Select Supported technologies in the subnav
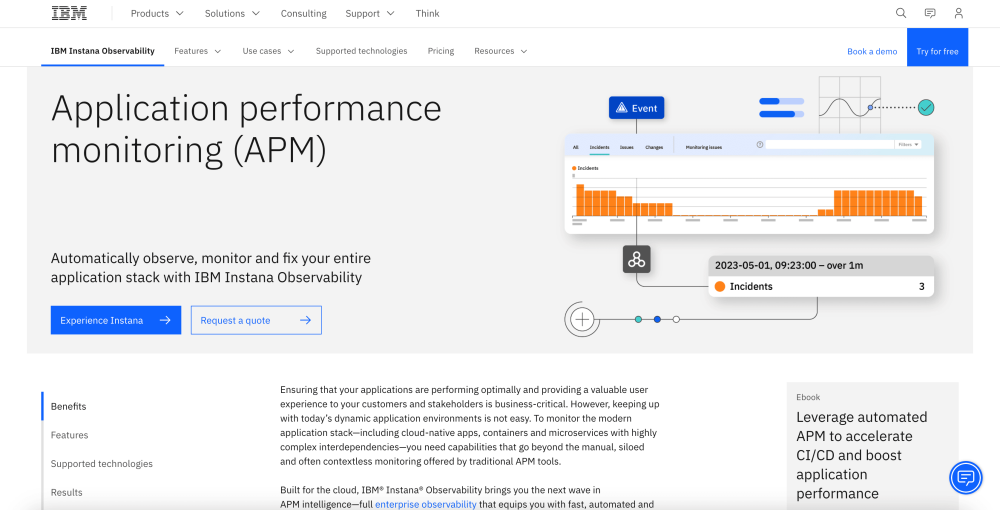 coord(361,51)
